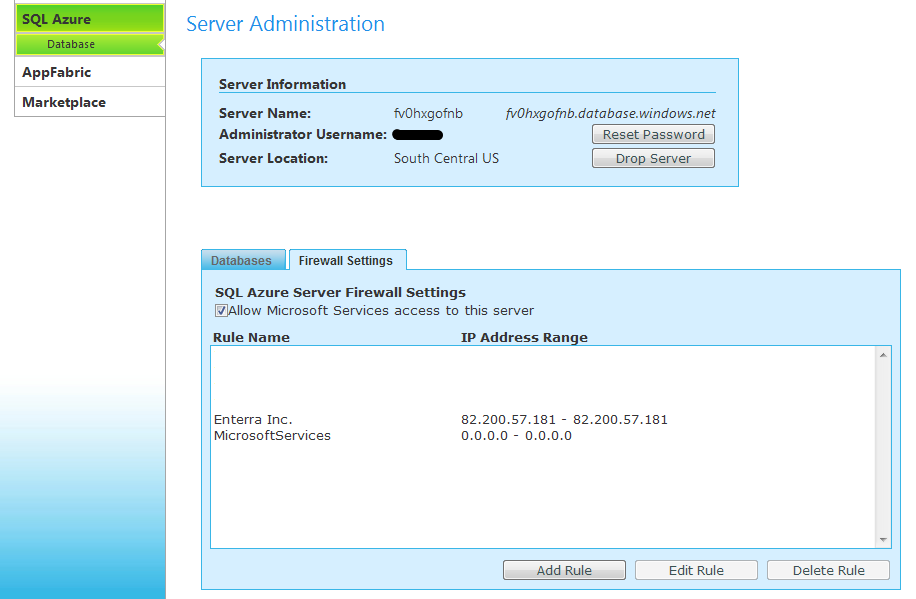Click the Add Rule button
The width and height of the screenshot is (916, 599).
point(564,570)
